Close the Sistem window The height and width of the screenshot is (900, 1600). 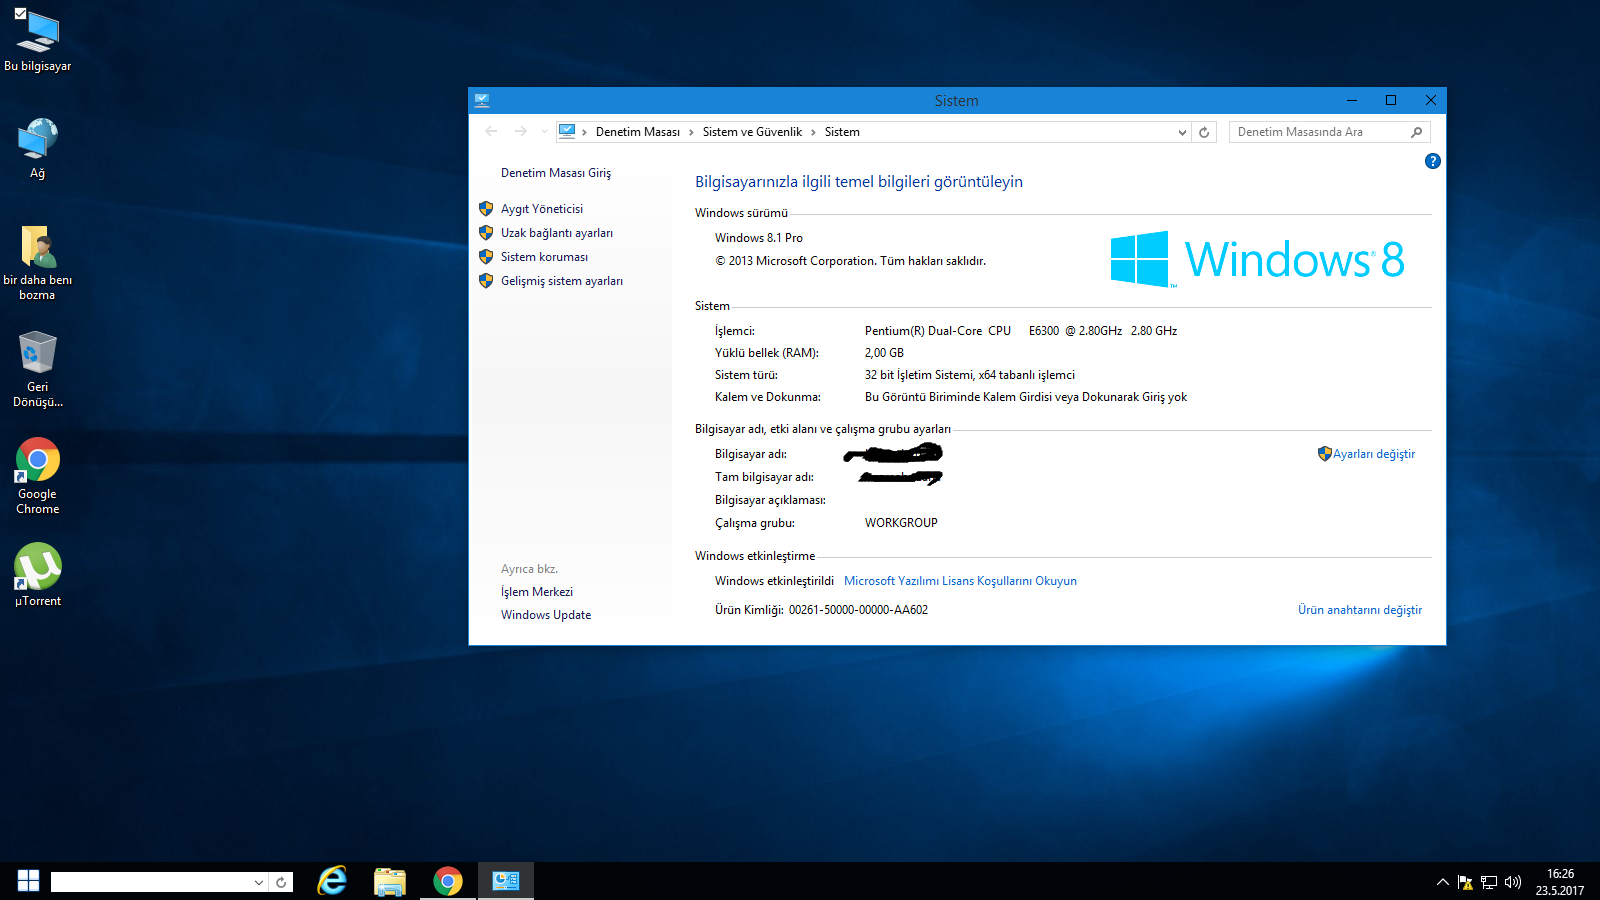tap(1430, 100)
